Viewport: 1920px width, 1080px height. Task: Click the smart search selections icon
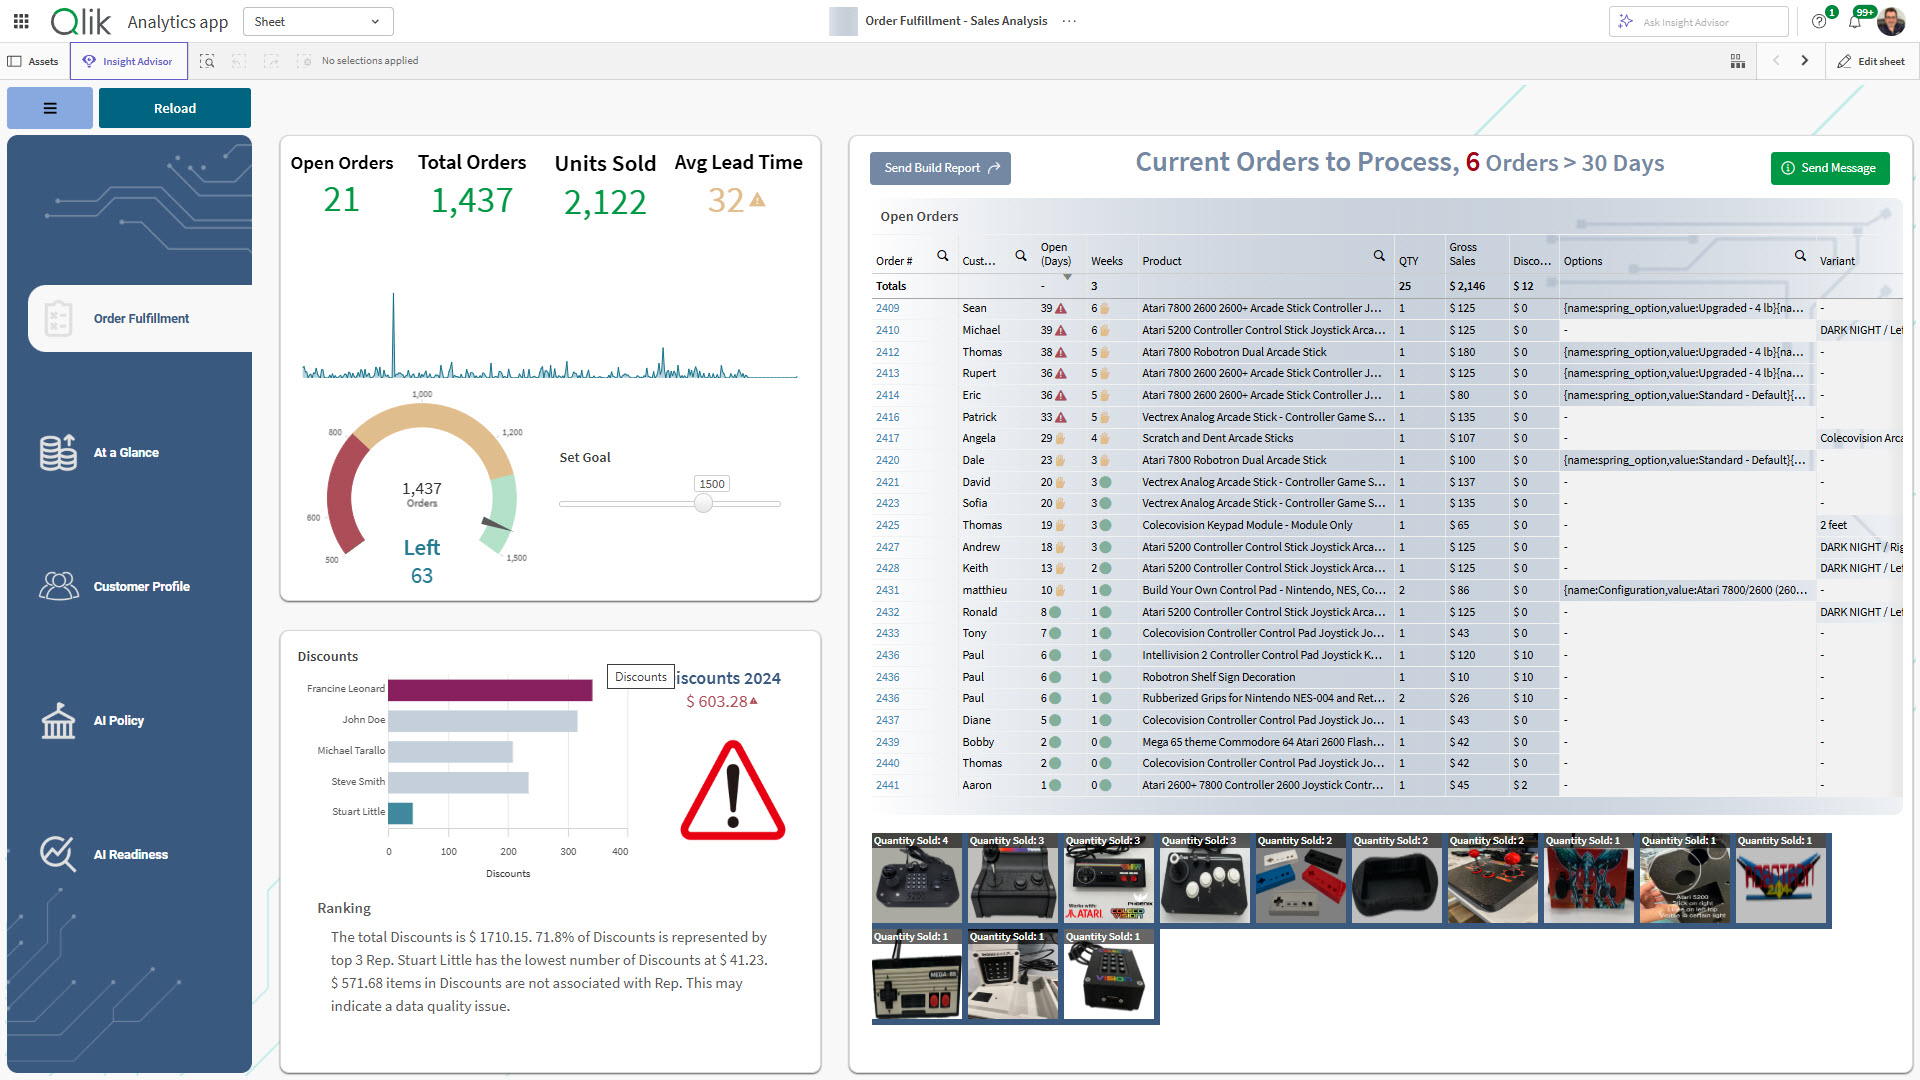point(207,61)
